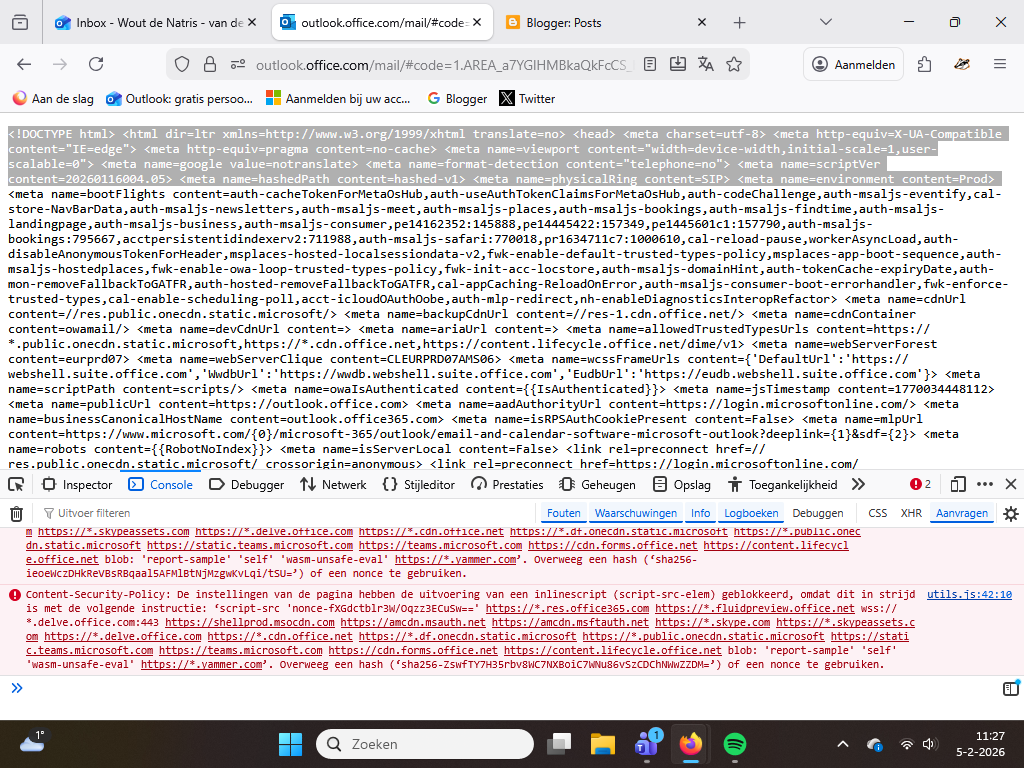The height and width of the screenshot is (768, 1024).
Task: Open utils.js:42:10 source link
Action: click(x=969, y=594)
